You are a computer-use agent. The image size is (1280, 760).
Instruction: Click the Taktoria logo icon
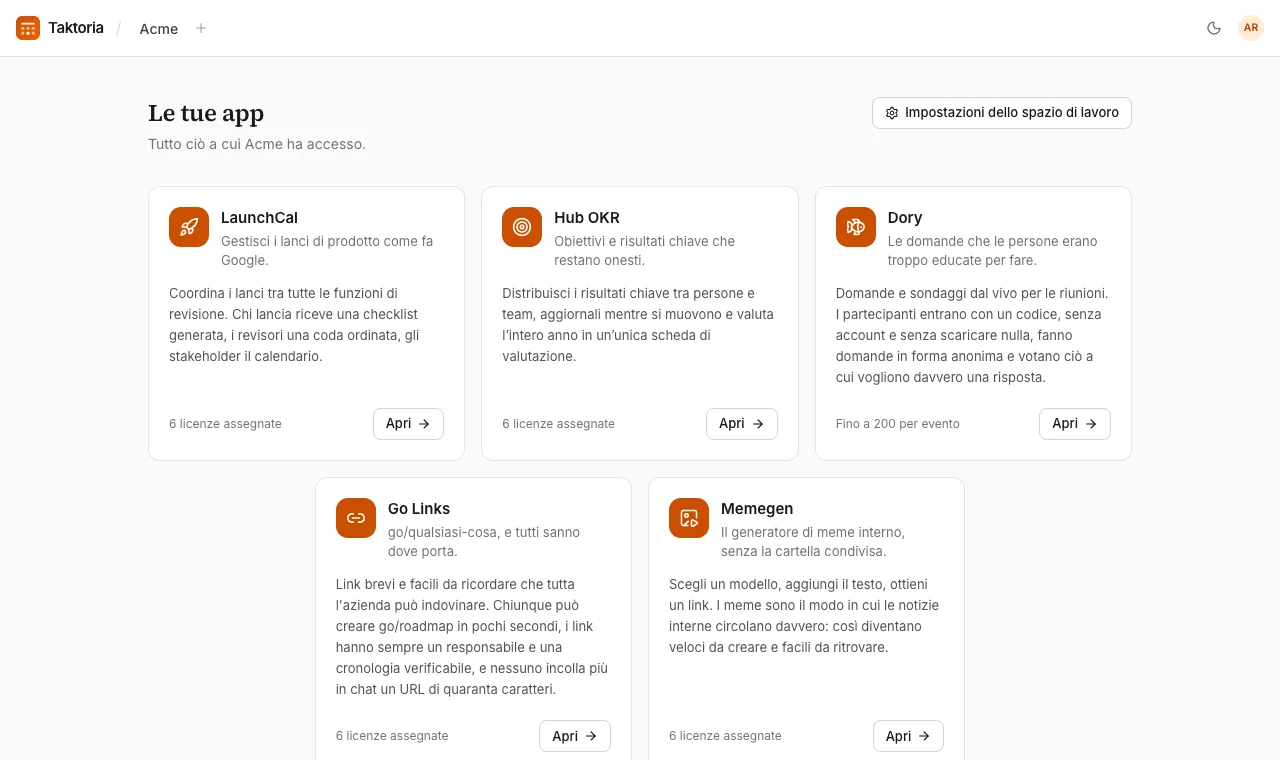pos(28,28)
